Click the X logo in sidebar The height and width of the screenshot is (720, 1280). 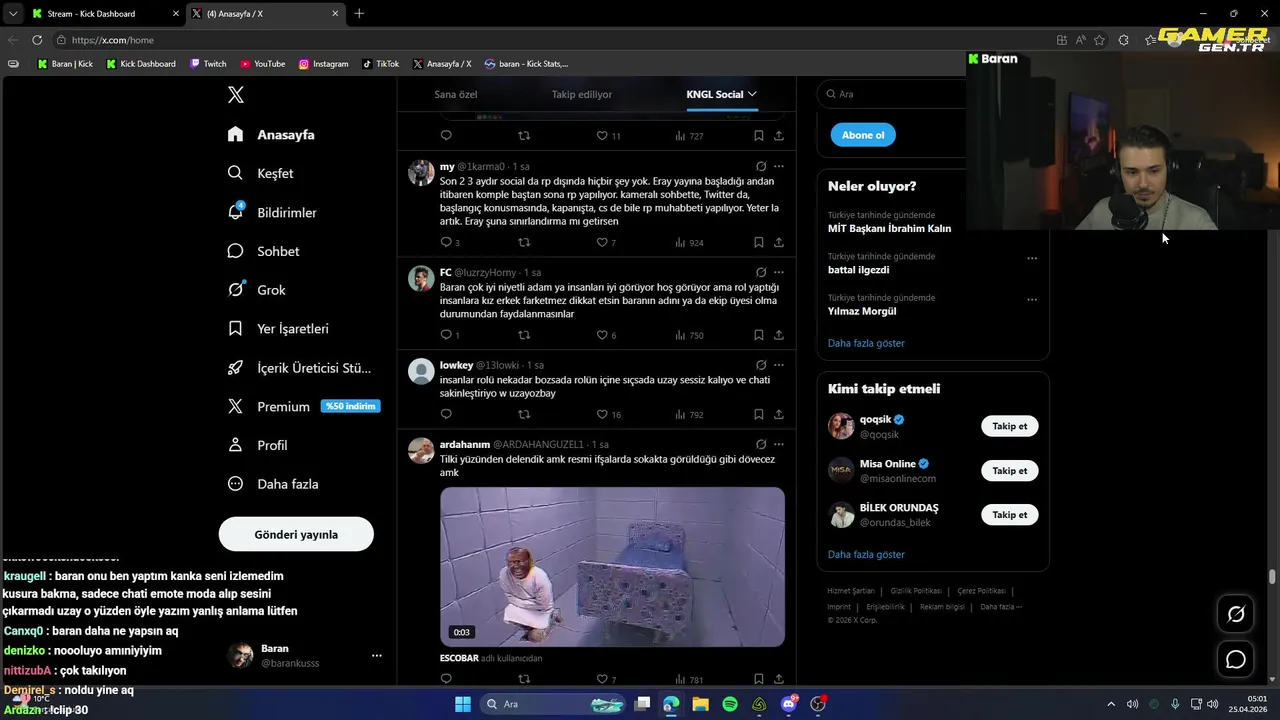point(236,95)
